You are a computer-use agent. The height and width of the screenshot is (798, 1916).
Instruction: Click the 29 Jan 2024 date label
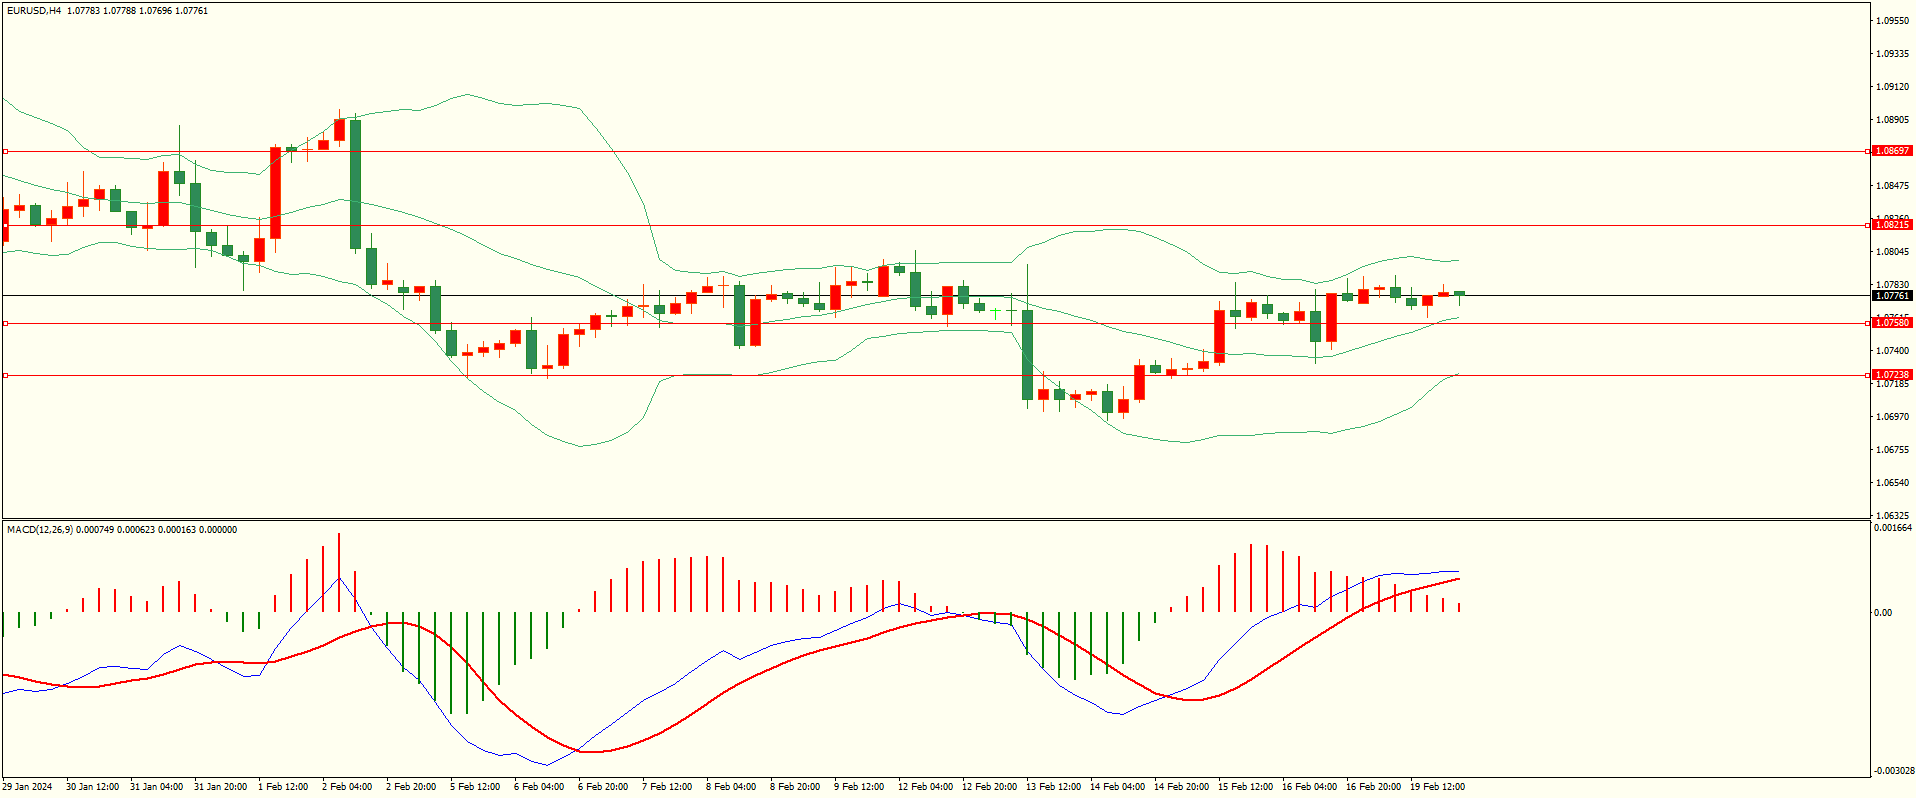click(27, 787)
